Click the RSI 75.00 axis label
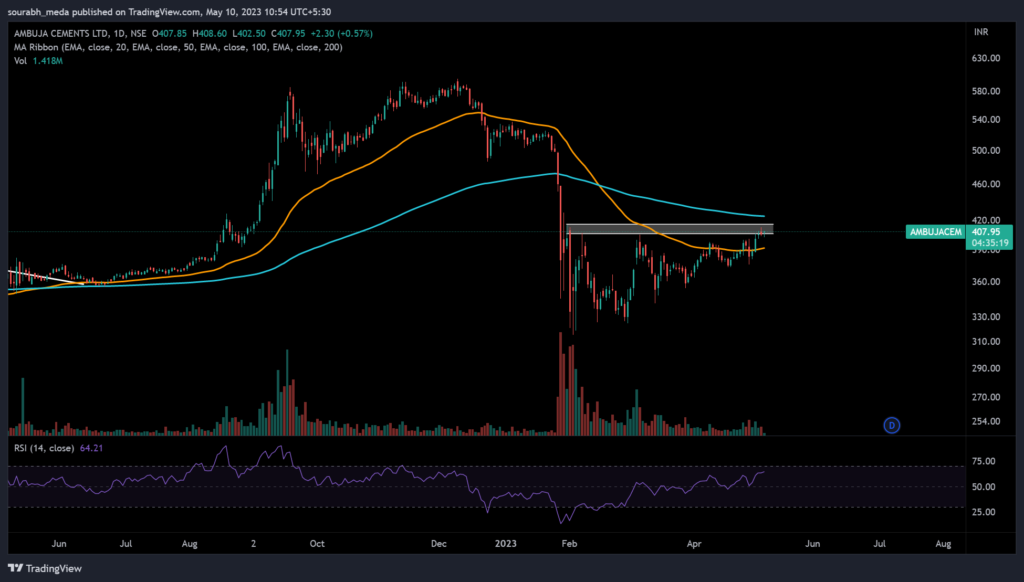 coord(984,461)
